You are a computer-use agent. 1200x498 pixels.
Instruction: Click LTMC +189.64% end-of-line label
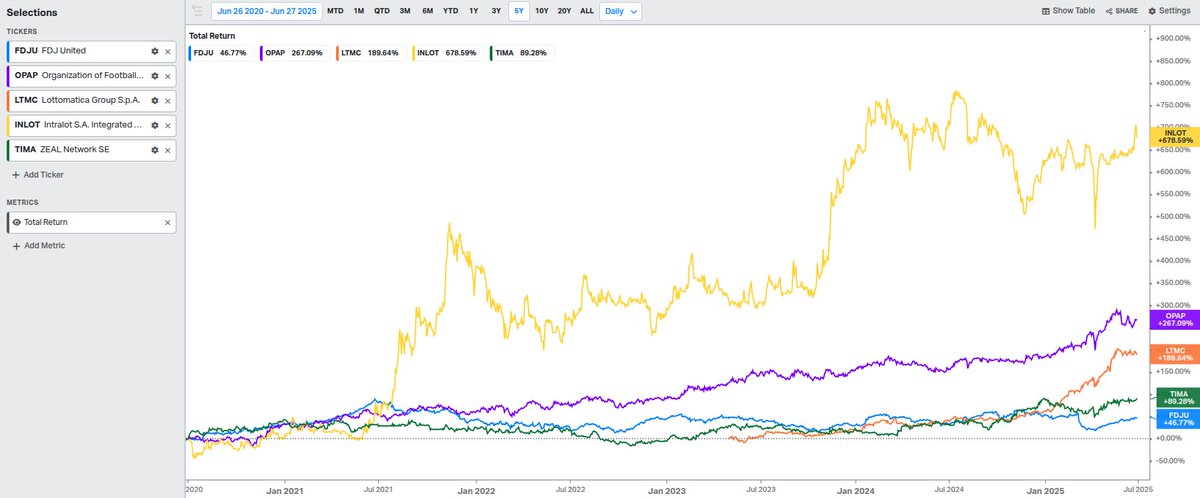[x=1173, y=352]
